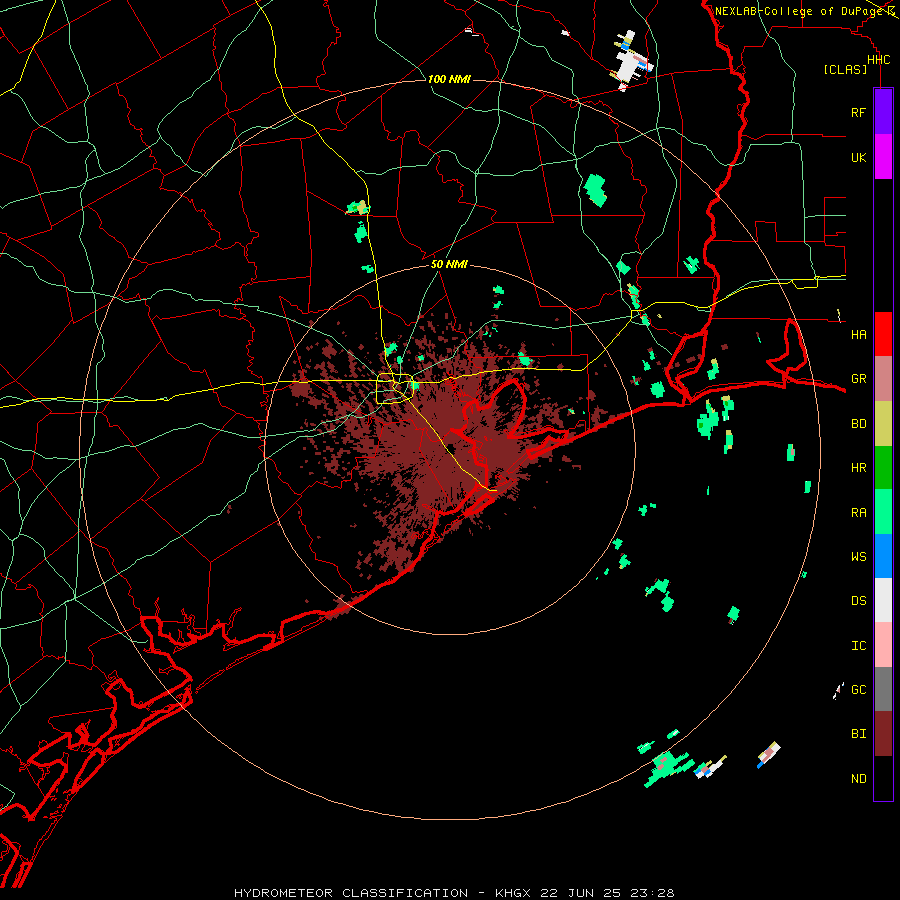Click the RA light green legend swatch

click(x=883, y=512)
